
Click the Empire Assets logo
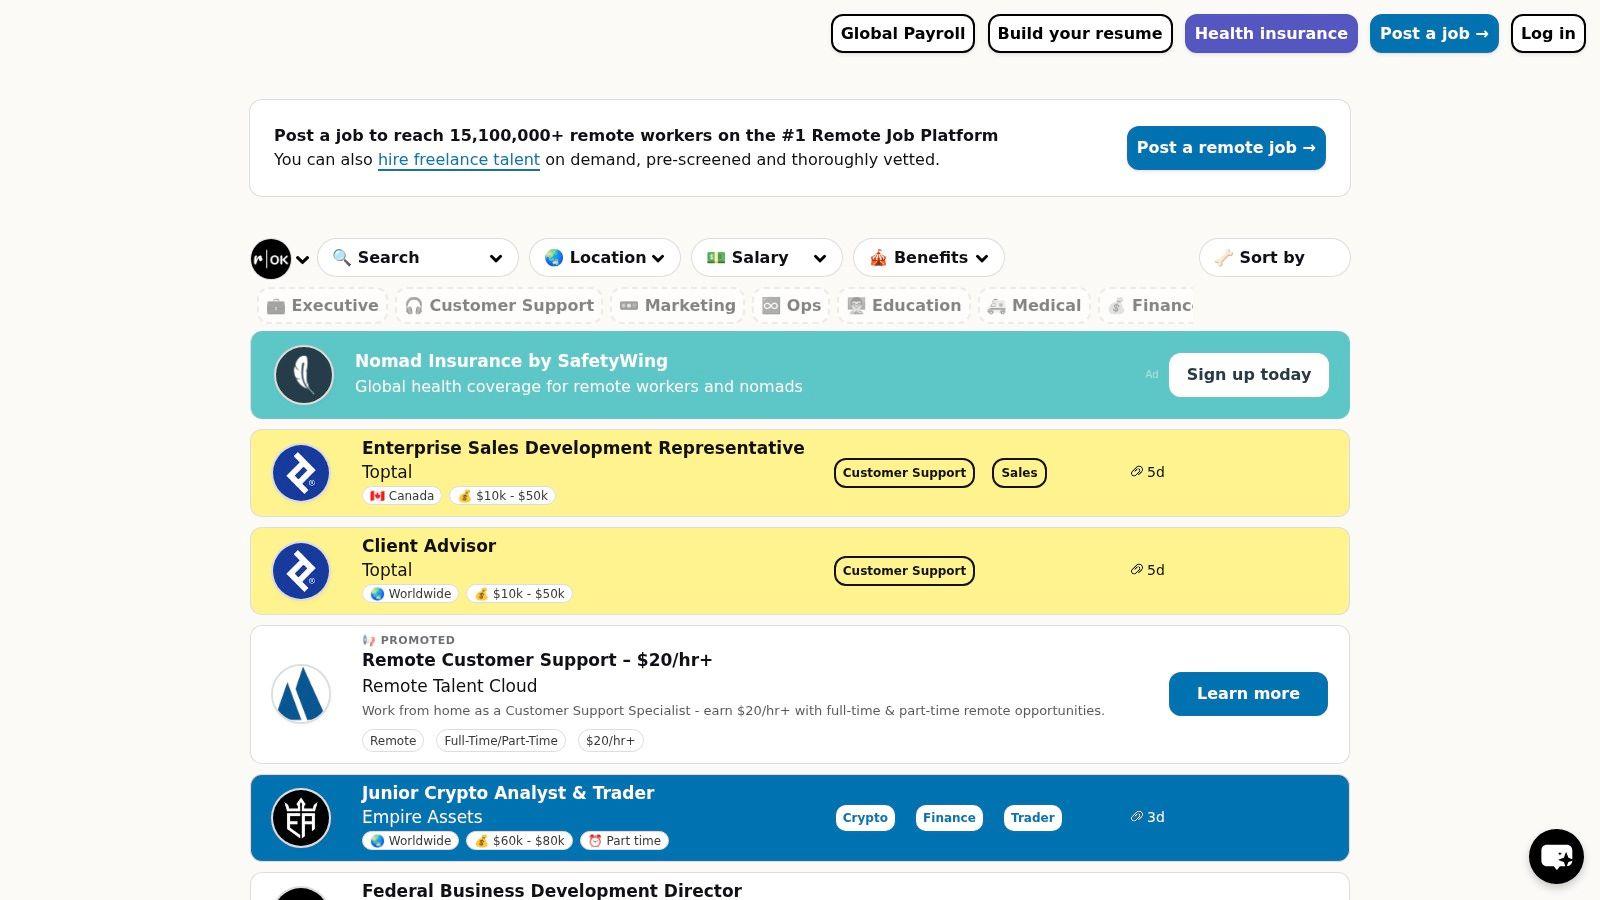pos(301,818)
